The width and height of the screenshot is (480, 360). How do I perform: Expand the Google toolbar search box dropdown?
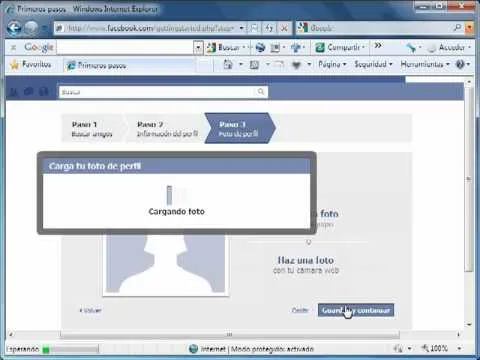(198, 48)
